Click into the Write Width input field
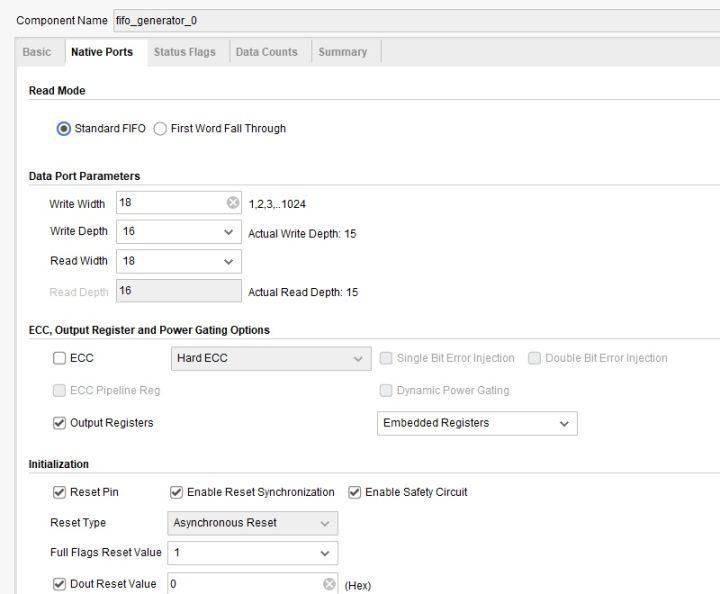Image resolution: width=720 pixels, height=594 pixels. coord(170,203)
